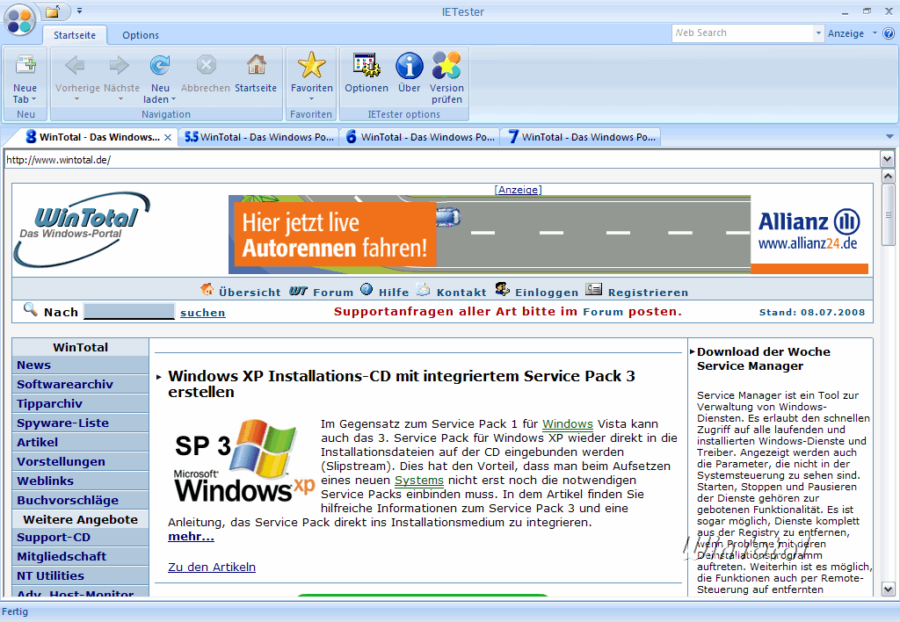The image size is (900, 622).
Task: Open Buchvorschläge in the sidebar
Action: coord(80,500)
